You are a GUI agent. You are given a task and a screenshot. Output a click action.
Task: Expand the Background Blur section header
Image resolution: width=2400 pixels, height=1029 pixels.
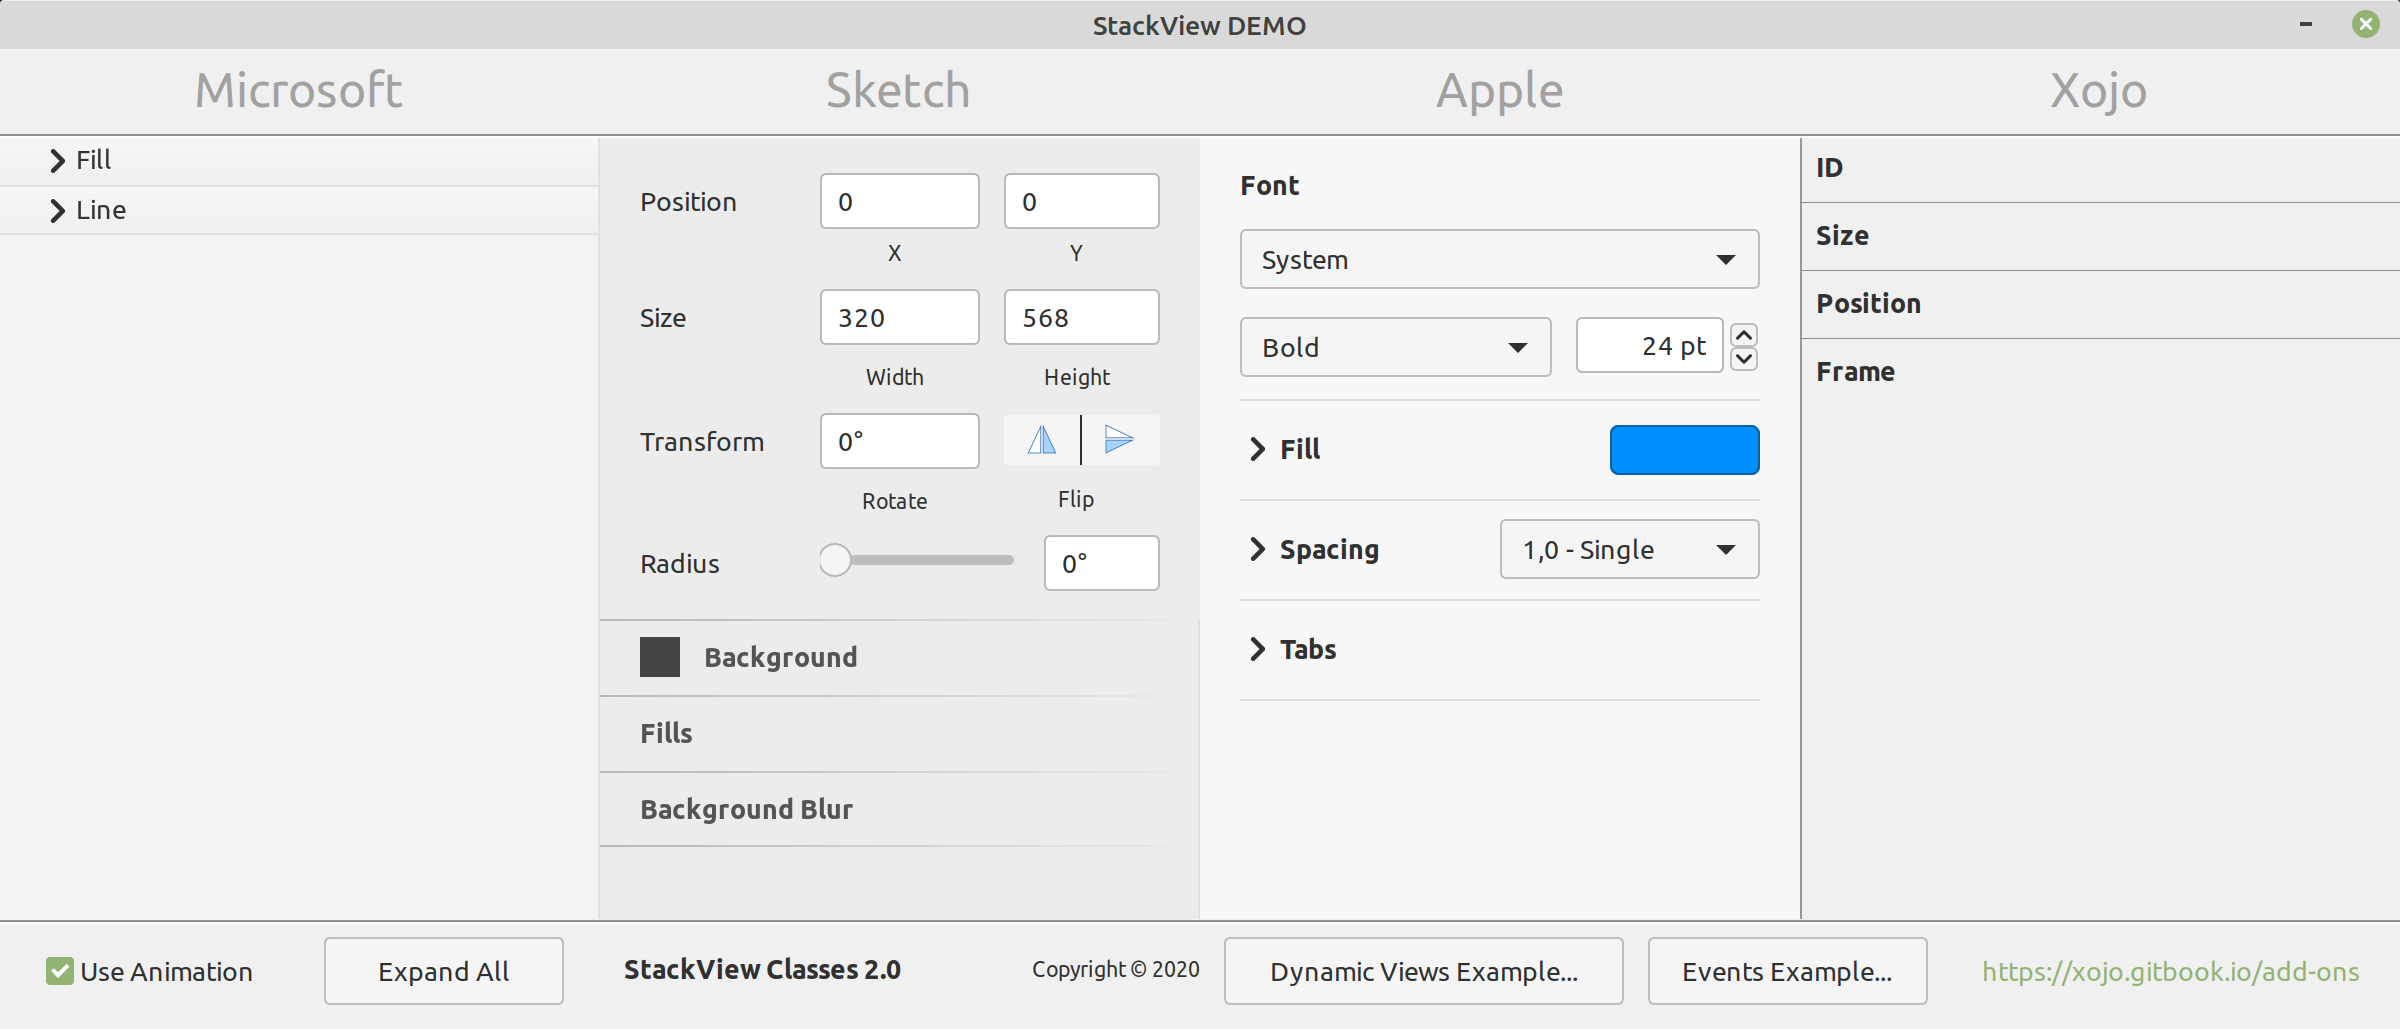tap(898, 809)
